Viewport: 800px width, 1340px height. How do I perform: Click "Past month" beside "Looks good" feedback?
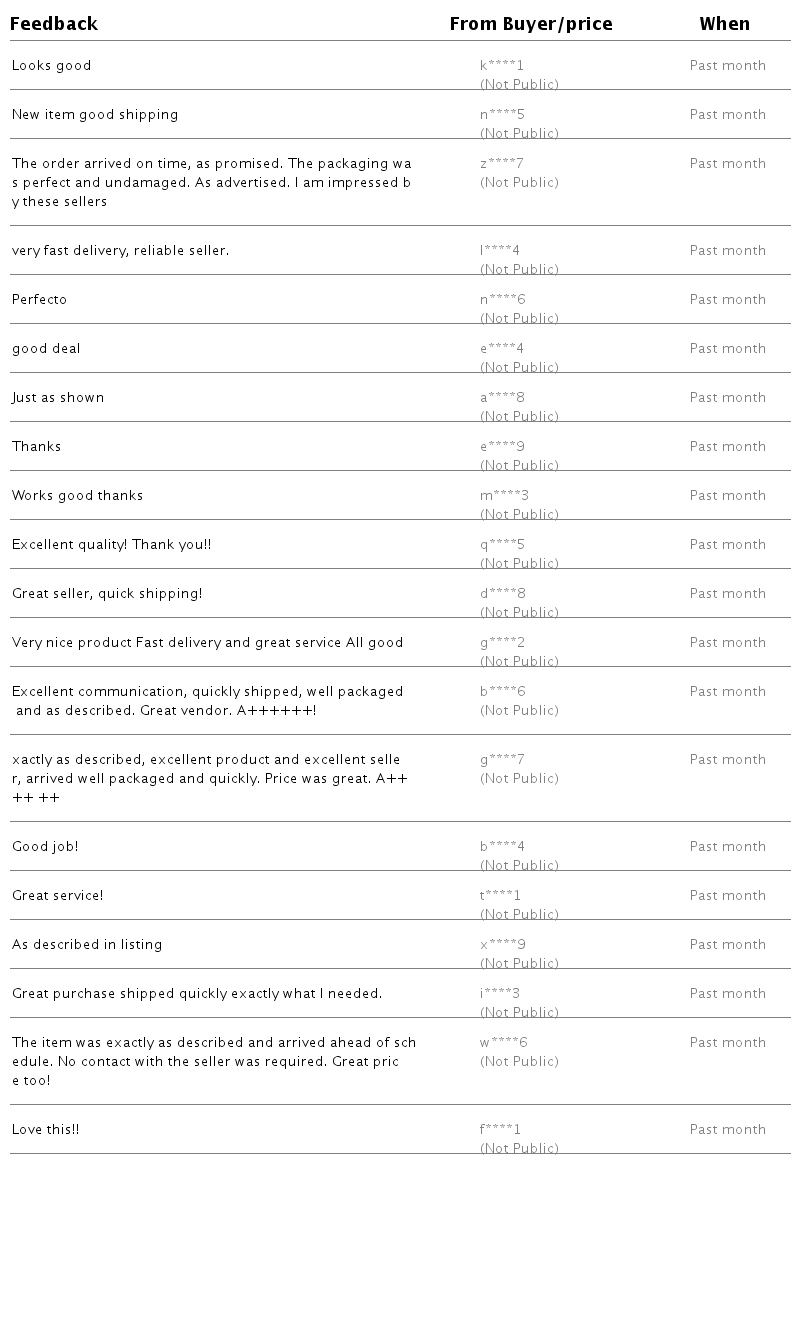(727, 66)
